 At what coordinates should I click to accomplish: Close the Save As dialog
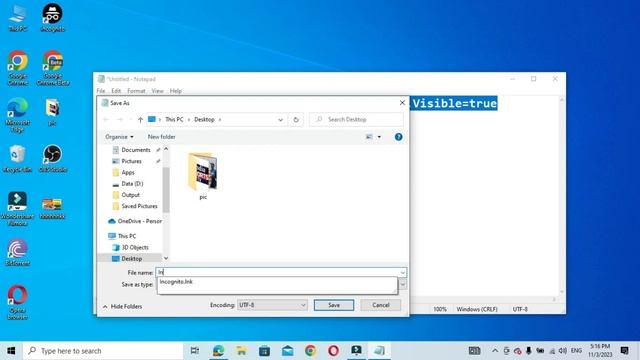pos(402,102)
